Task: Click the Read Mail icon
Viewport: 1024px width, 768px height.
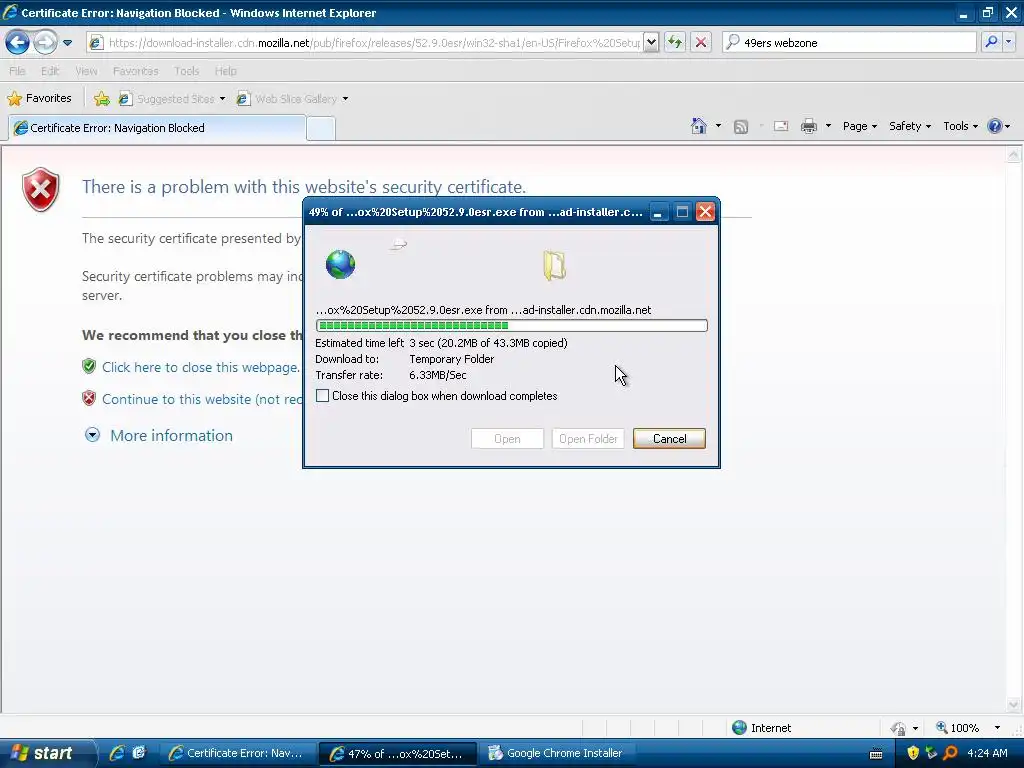Action: tap(781, 126)
